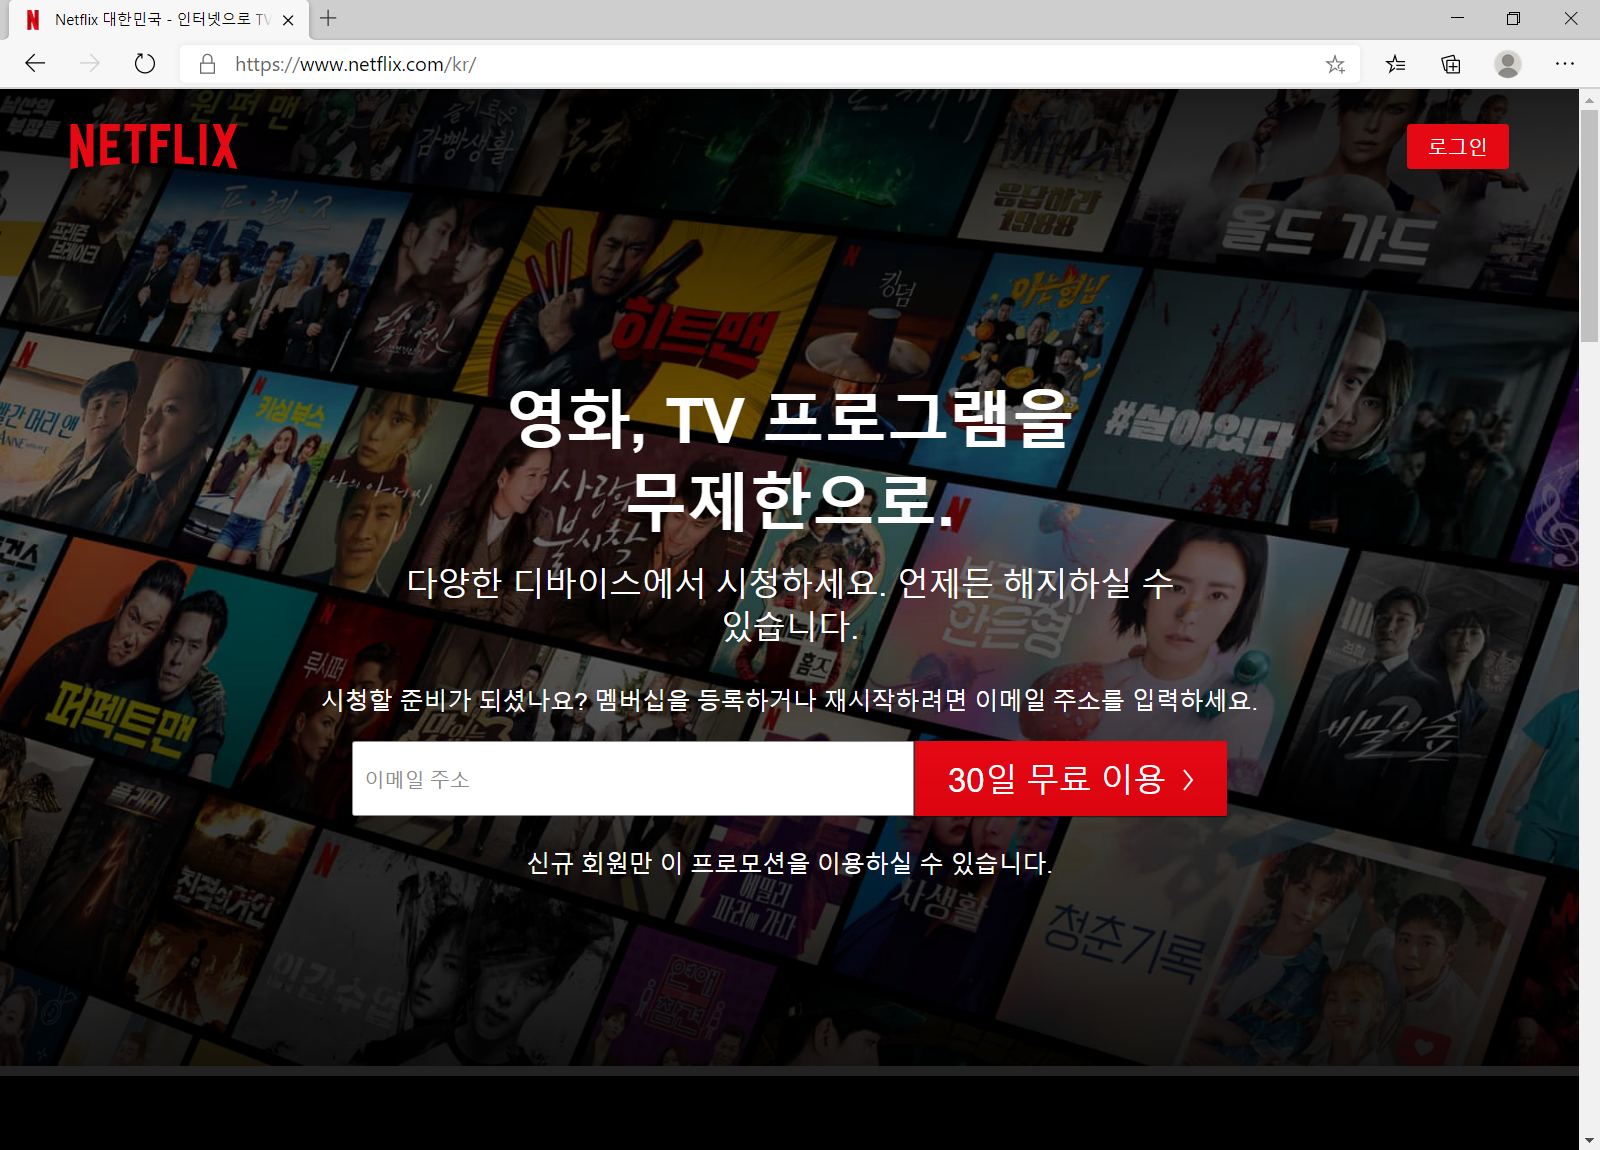Click the address bar URL
The height and width of the screenshot is (1150, 1600).
click(x=355, y=64)
